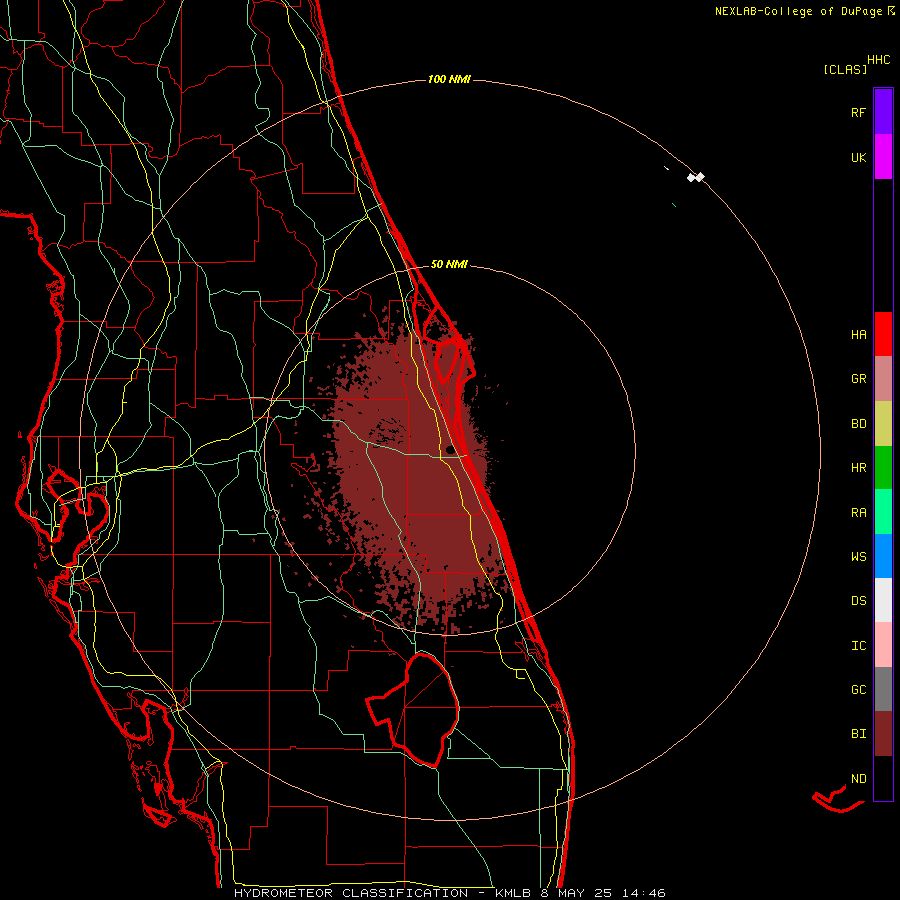Click the magenta UK legend color swatch
The image size is (900, 900).
[x=883, y=157]
